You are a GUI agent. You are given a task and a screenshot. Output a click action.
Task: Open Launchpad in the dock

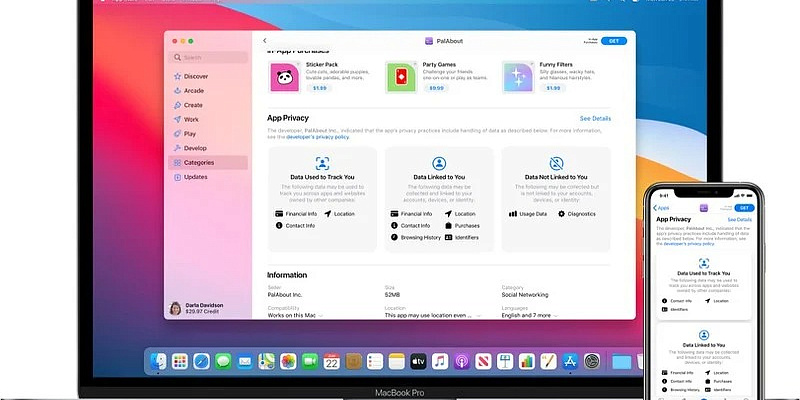point(180,361)
